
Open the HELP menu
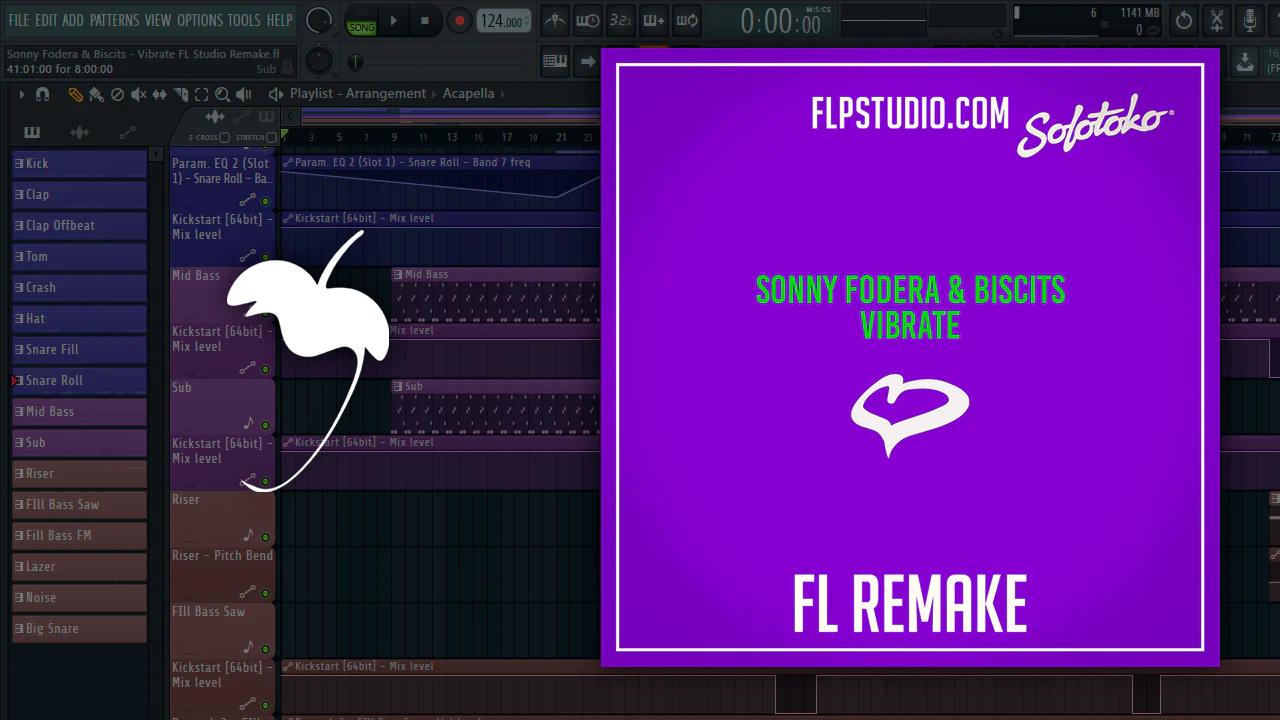[279, 20]
